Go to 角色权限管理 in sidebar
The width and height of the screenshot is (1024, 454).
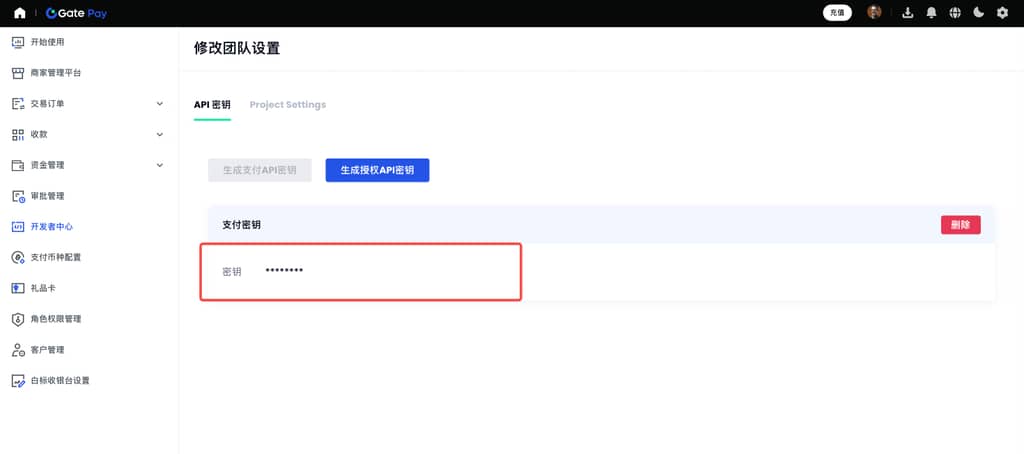tap(55, 319)
